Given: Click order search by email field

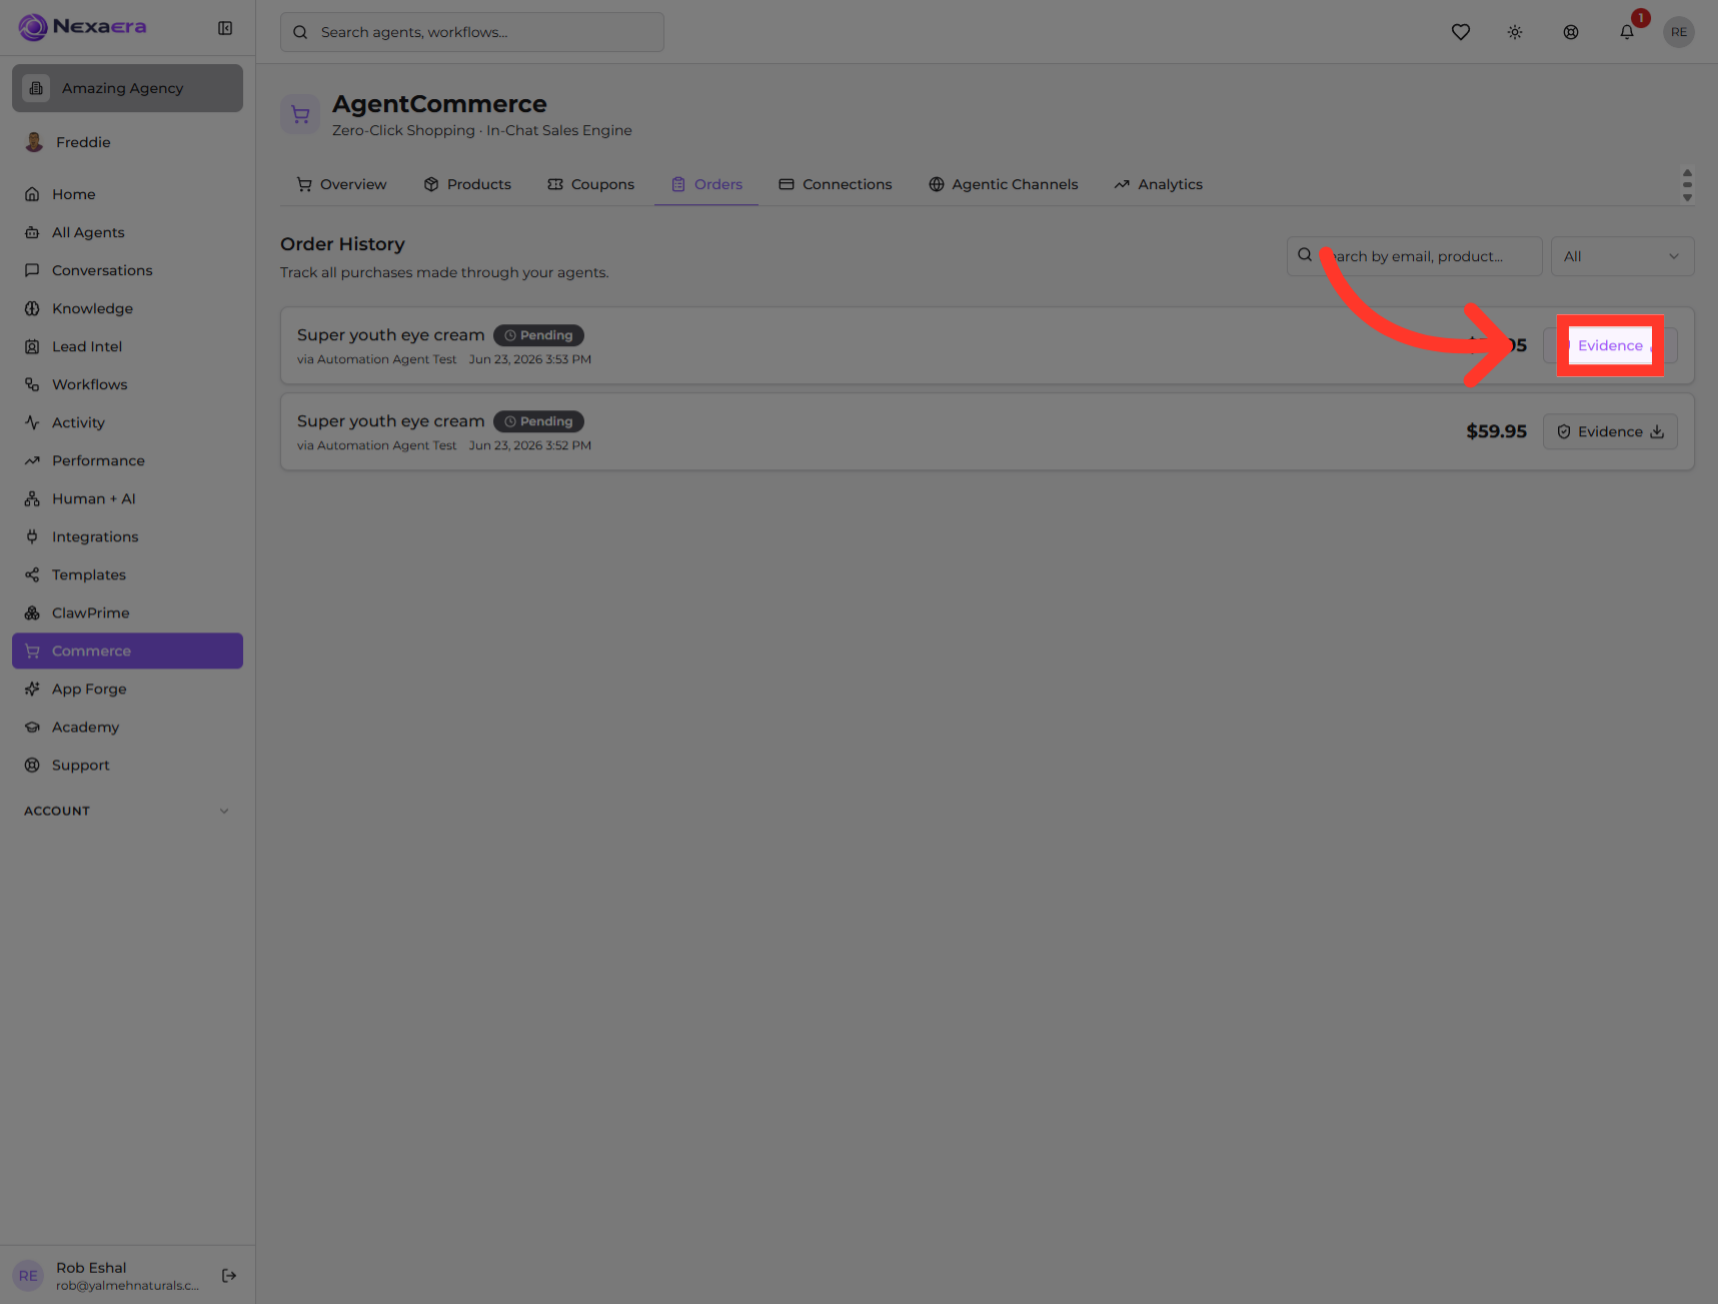Looking at the screenshot, I should (1414, 256).
